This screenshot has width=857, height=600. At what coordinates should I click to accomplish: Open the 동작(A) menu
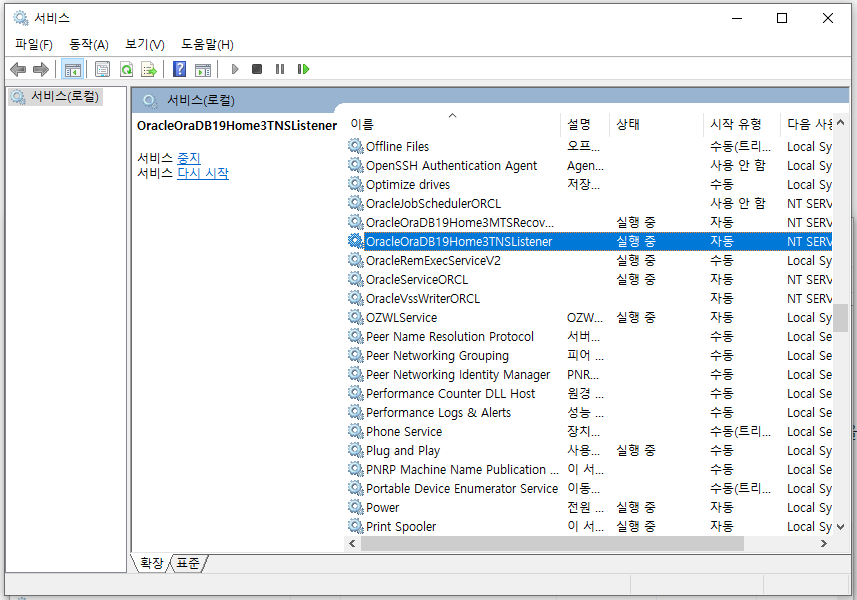[89, 44]
